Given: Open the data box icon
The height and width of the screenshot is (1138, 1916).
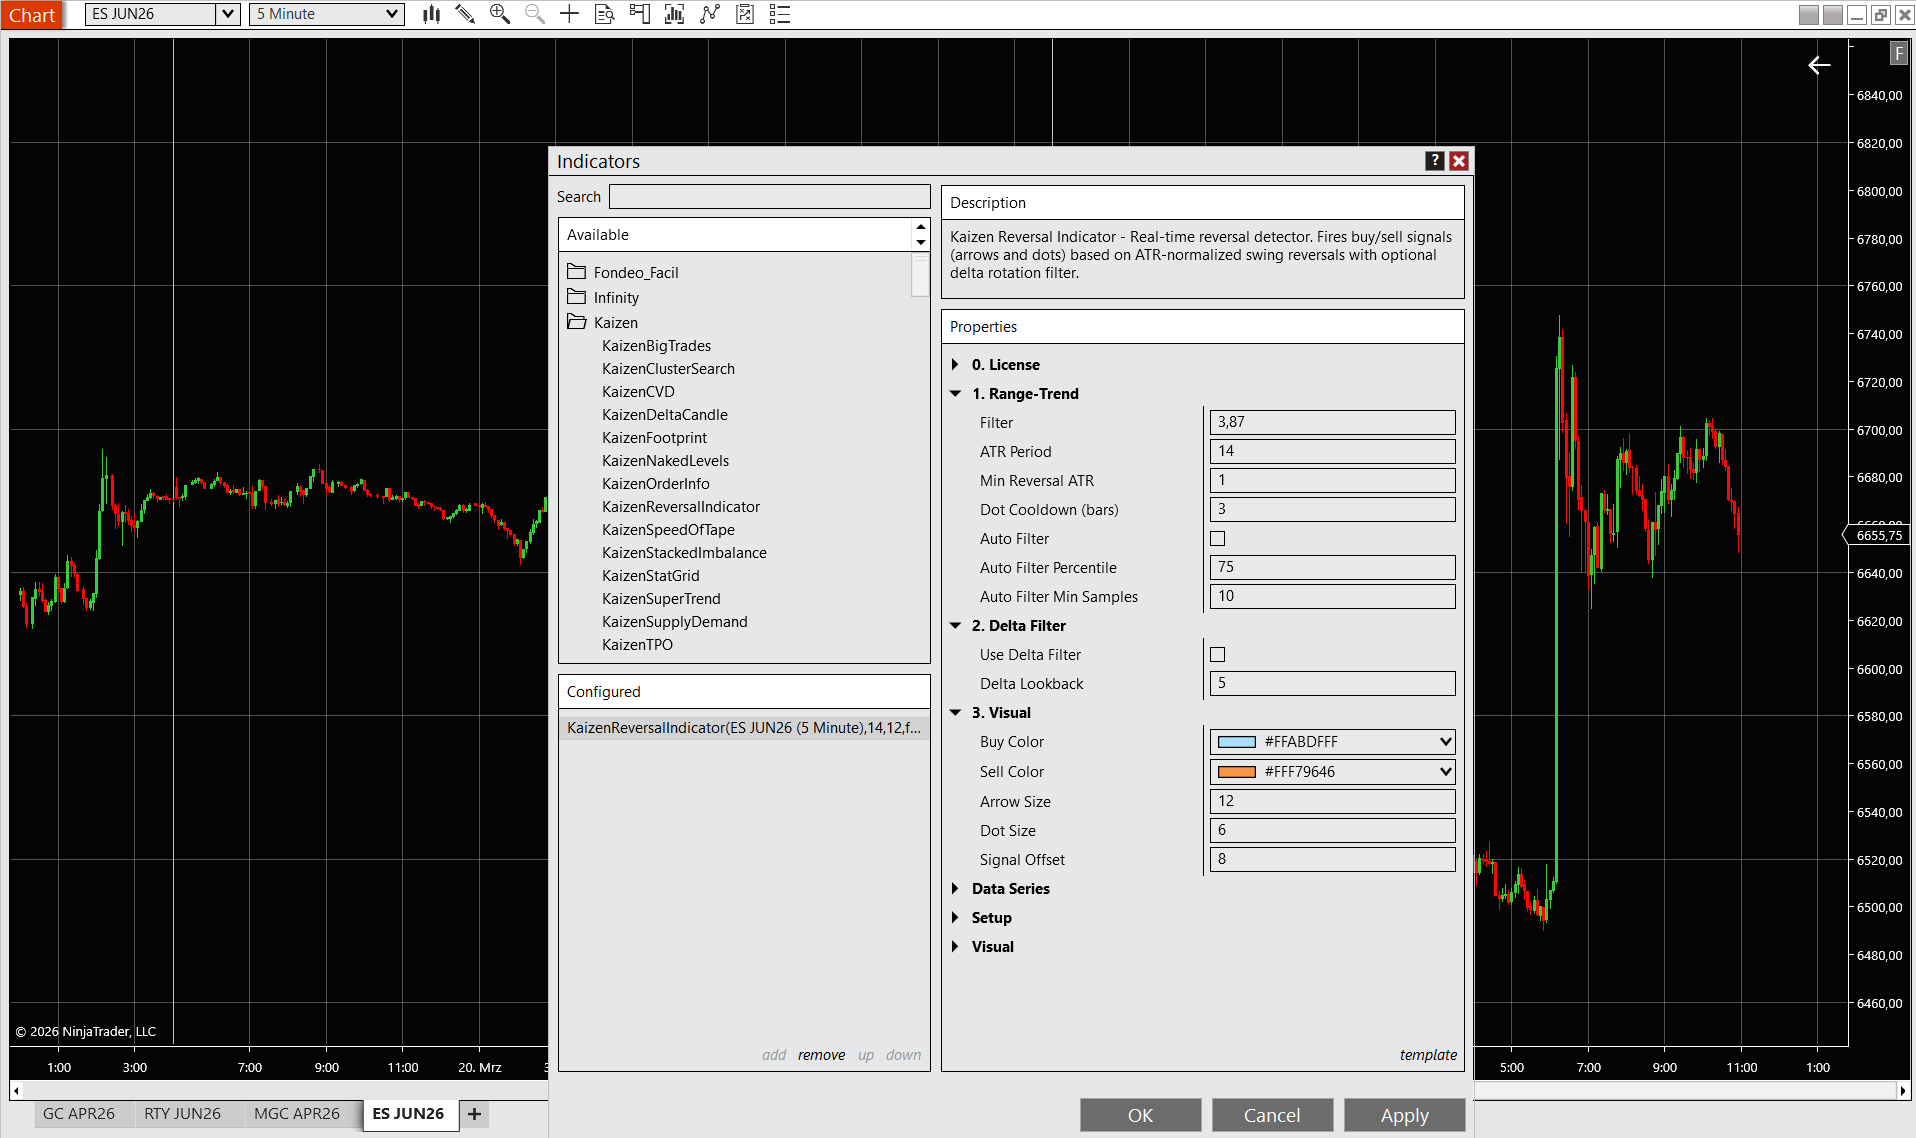Looking at the screenshot, I should (x=604, y=14).
